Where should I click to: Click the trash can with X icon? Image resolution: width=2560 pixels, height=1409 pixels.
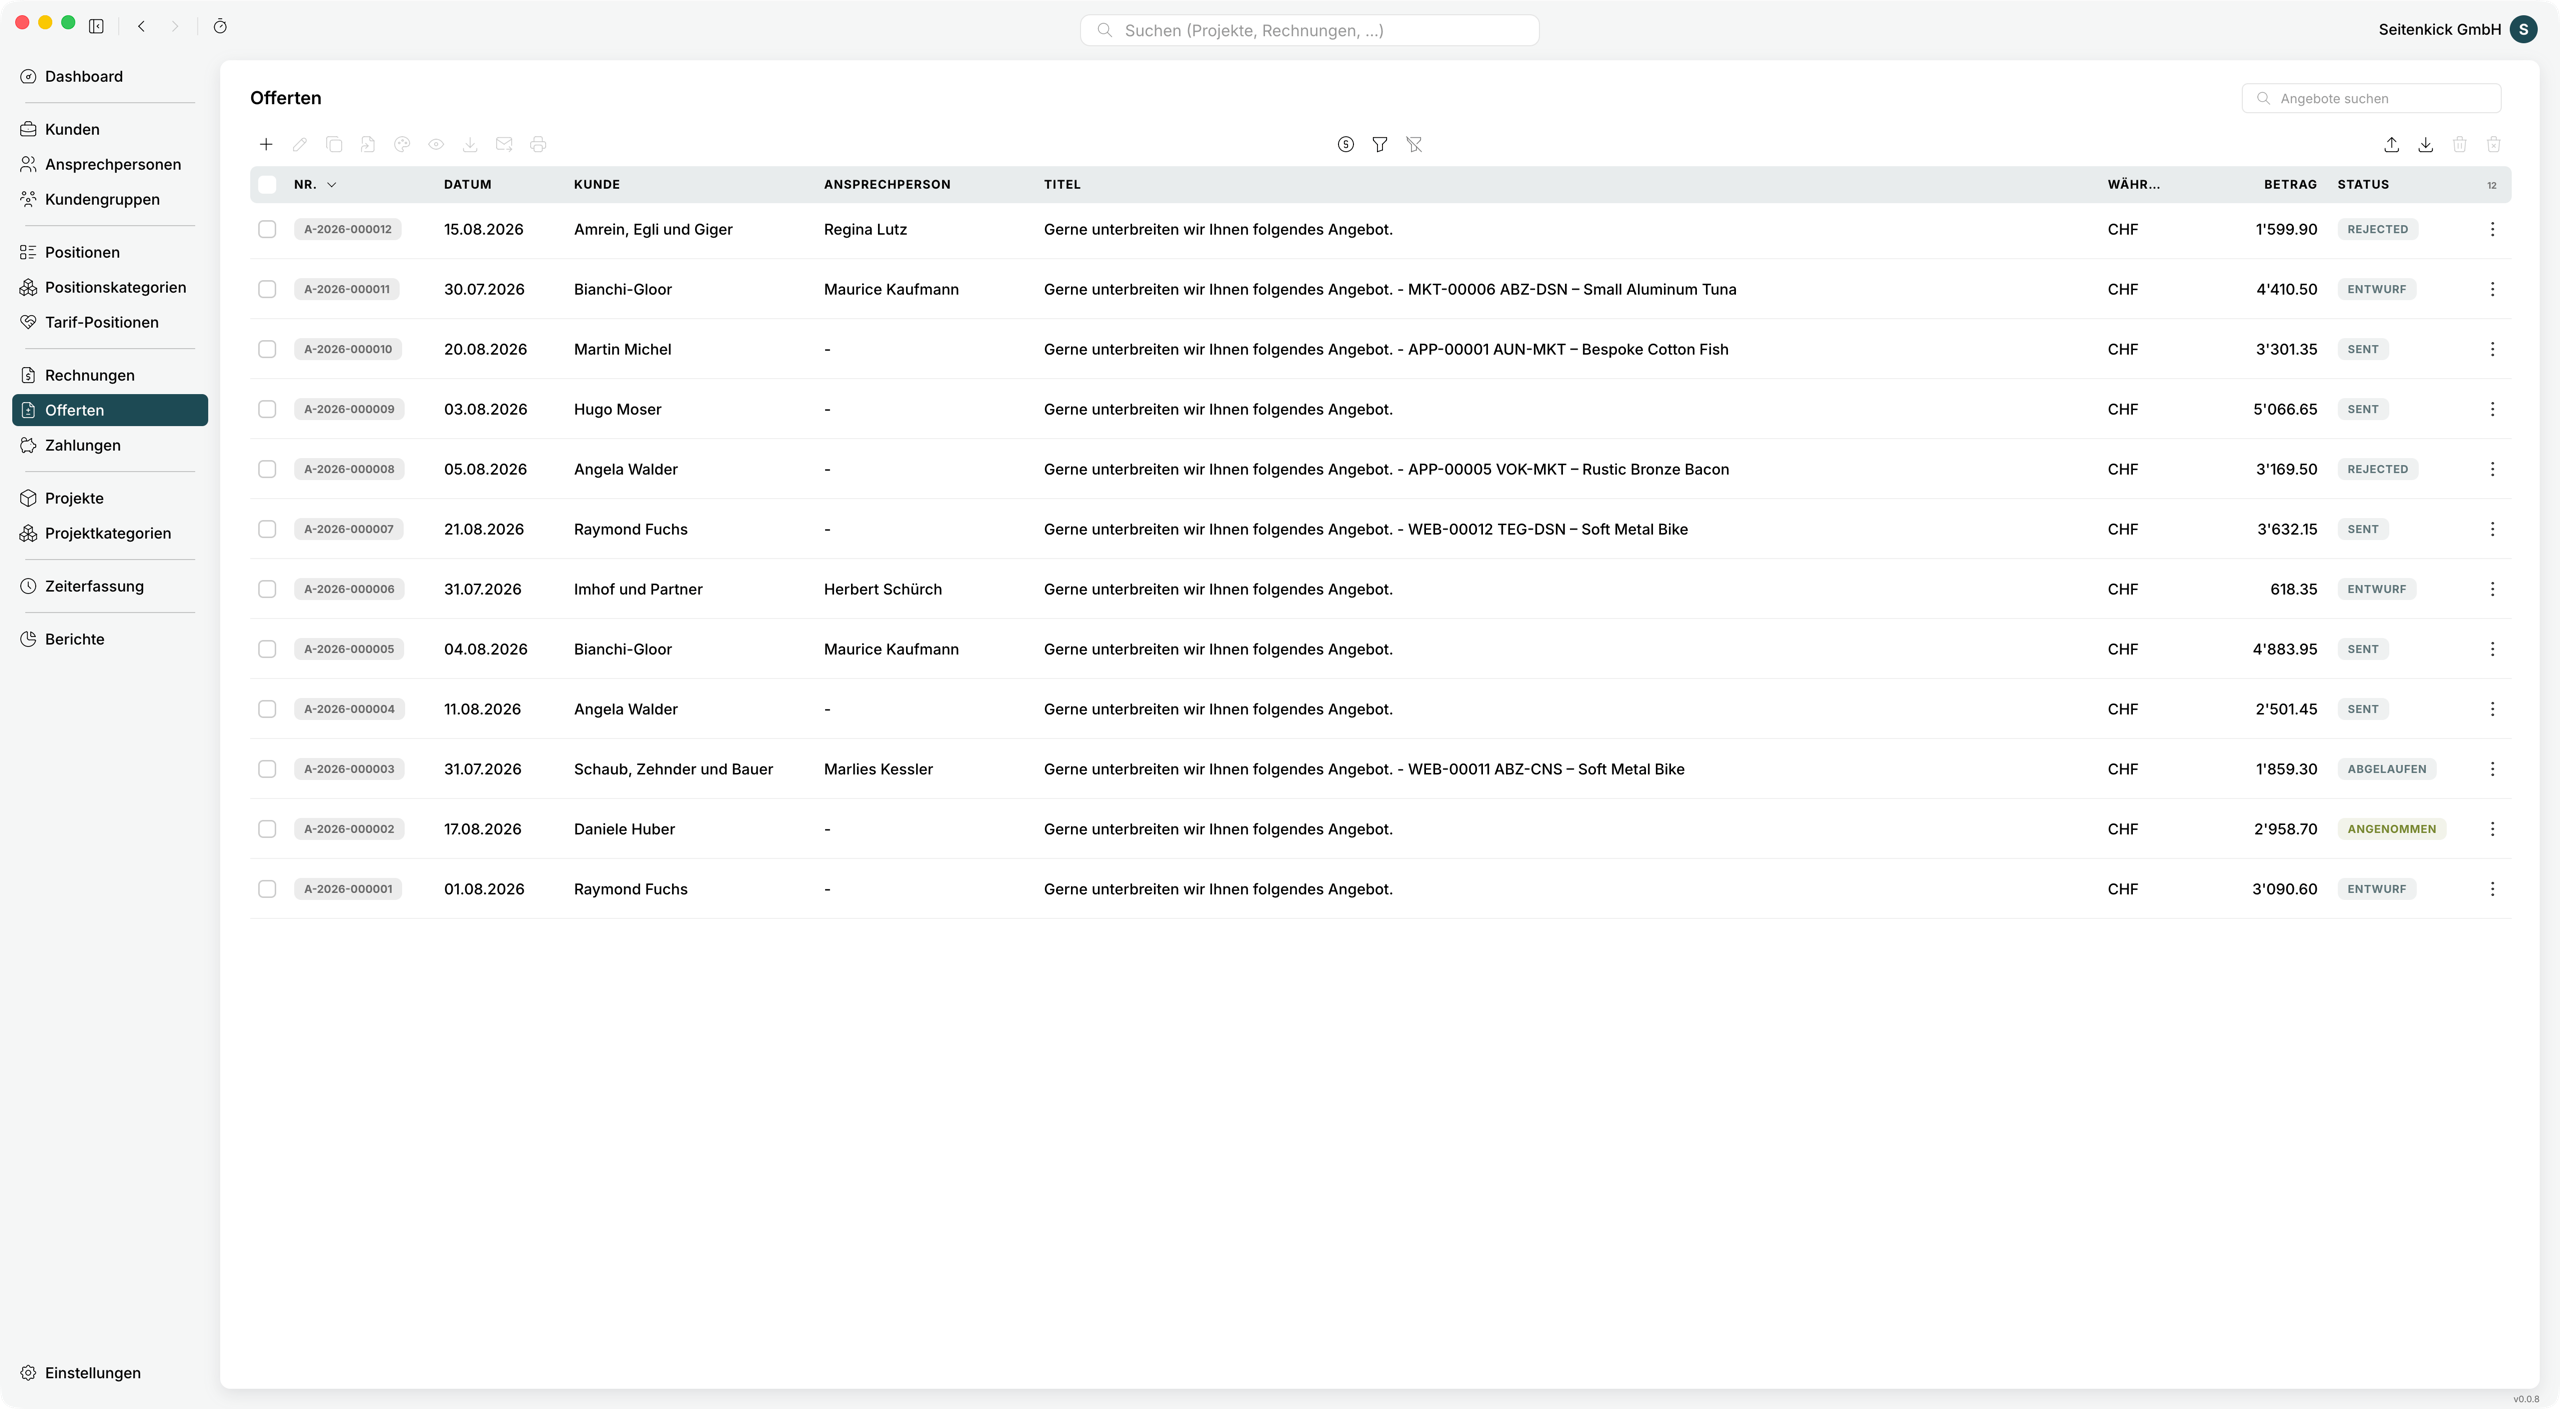tap(2494, 144)
